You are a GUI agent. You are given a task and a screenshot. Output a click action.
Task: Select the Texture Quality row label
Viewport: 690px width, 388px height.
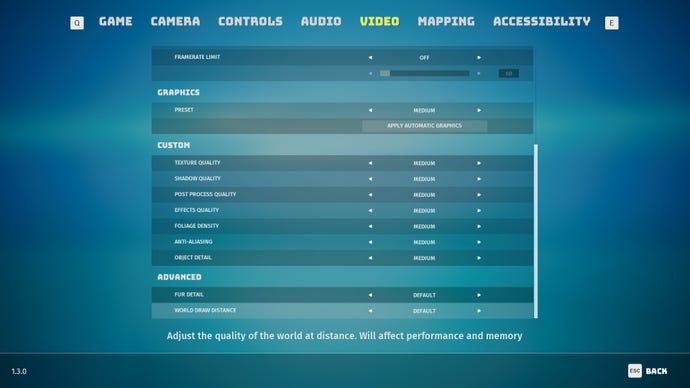point(197,163)
